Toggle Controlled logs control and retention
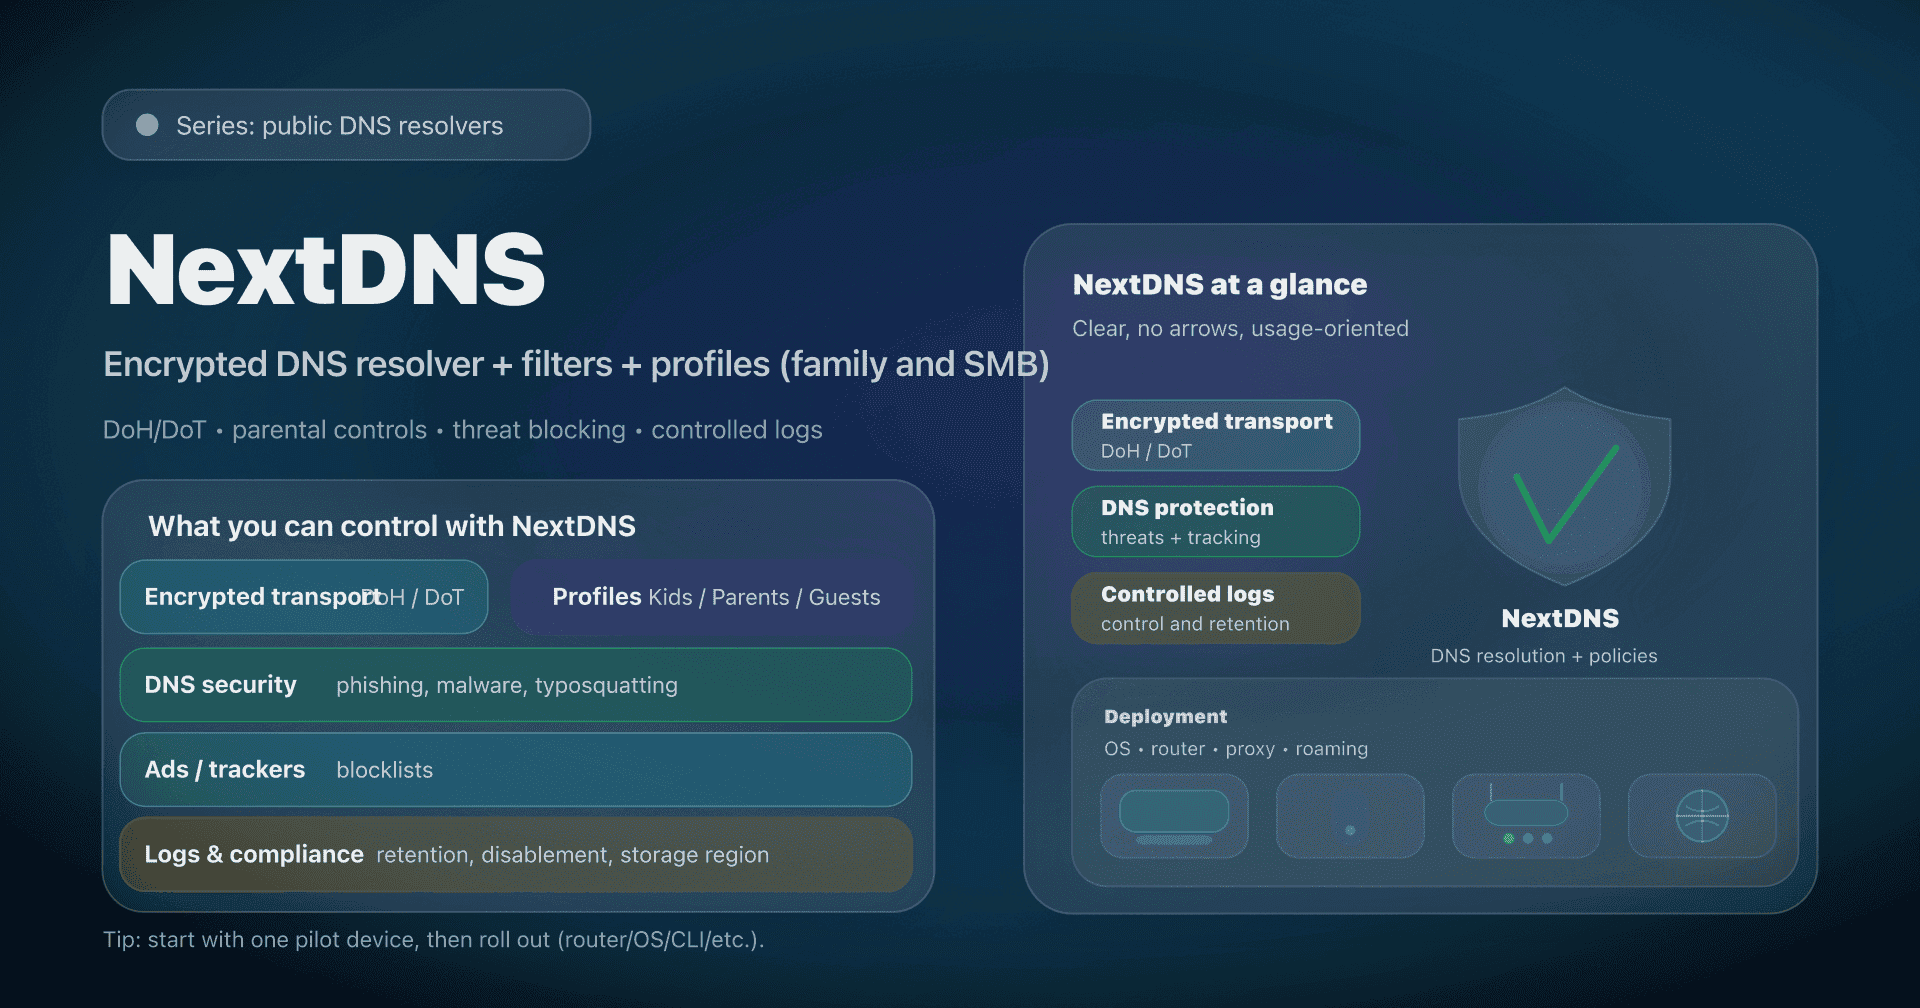Viewport: 1920px width, 1008px height. (x=1215, y=607)
